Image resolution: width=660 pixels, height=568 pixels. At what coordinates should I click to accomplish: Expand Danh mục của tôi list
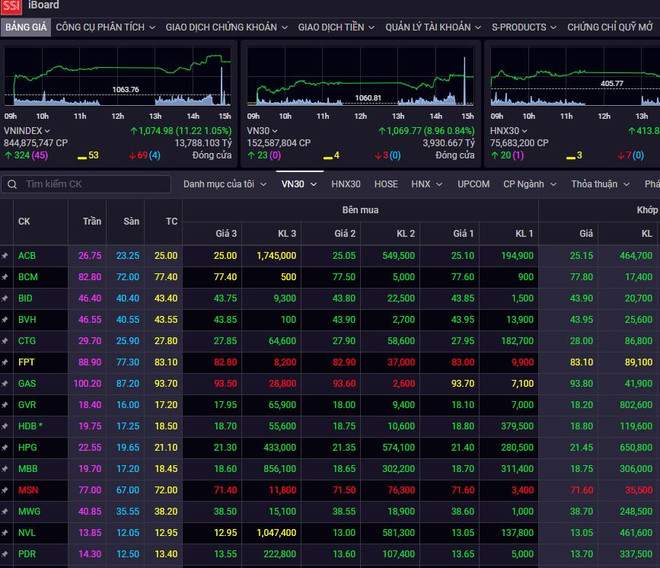pyautogui.click(x=225, y=184)
